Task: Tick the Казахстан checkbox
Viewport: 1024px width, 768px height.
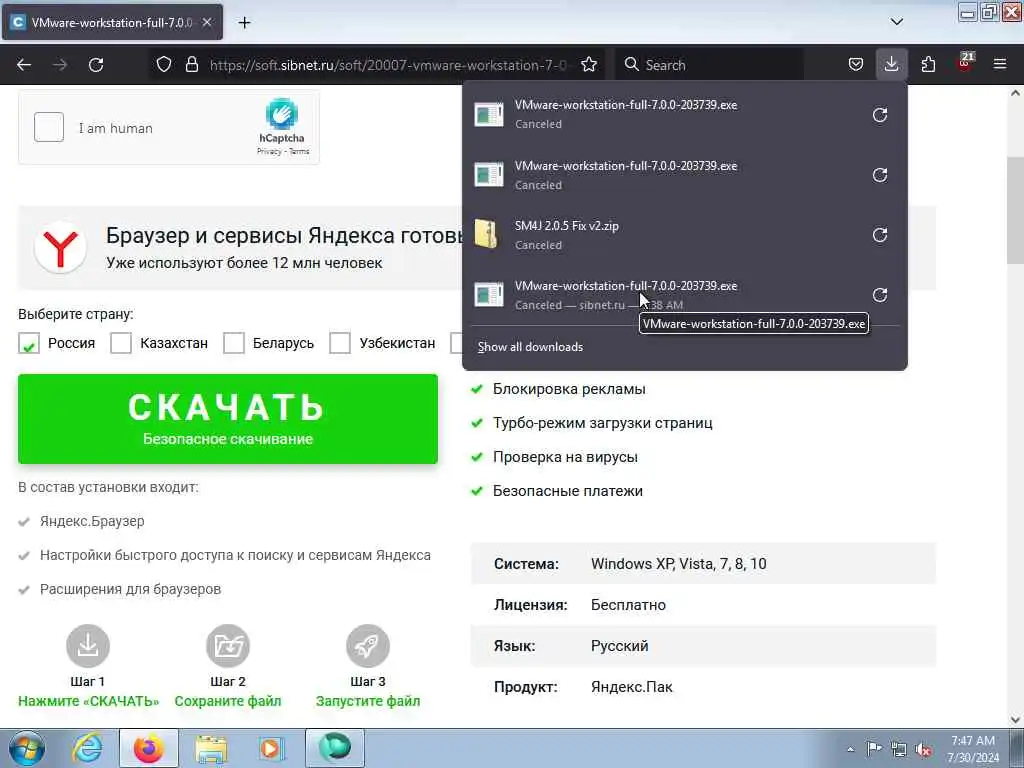Action: [121, 343]
